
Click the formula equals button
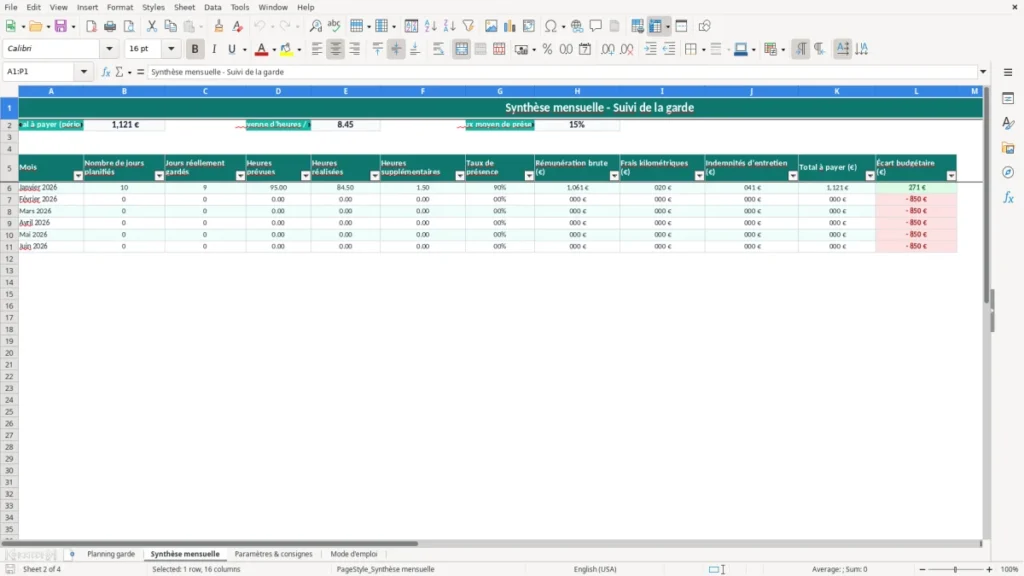[x=140, y=72]
